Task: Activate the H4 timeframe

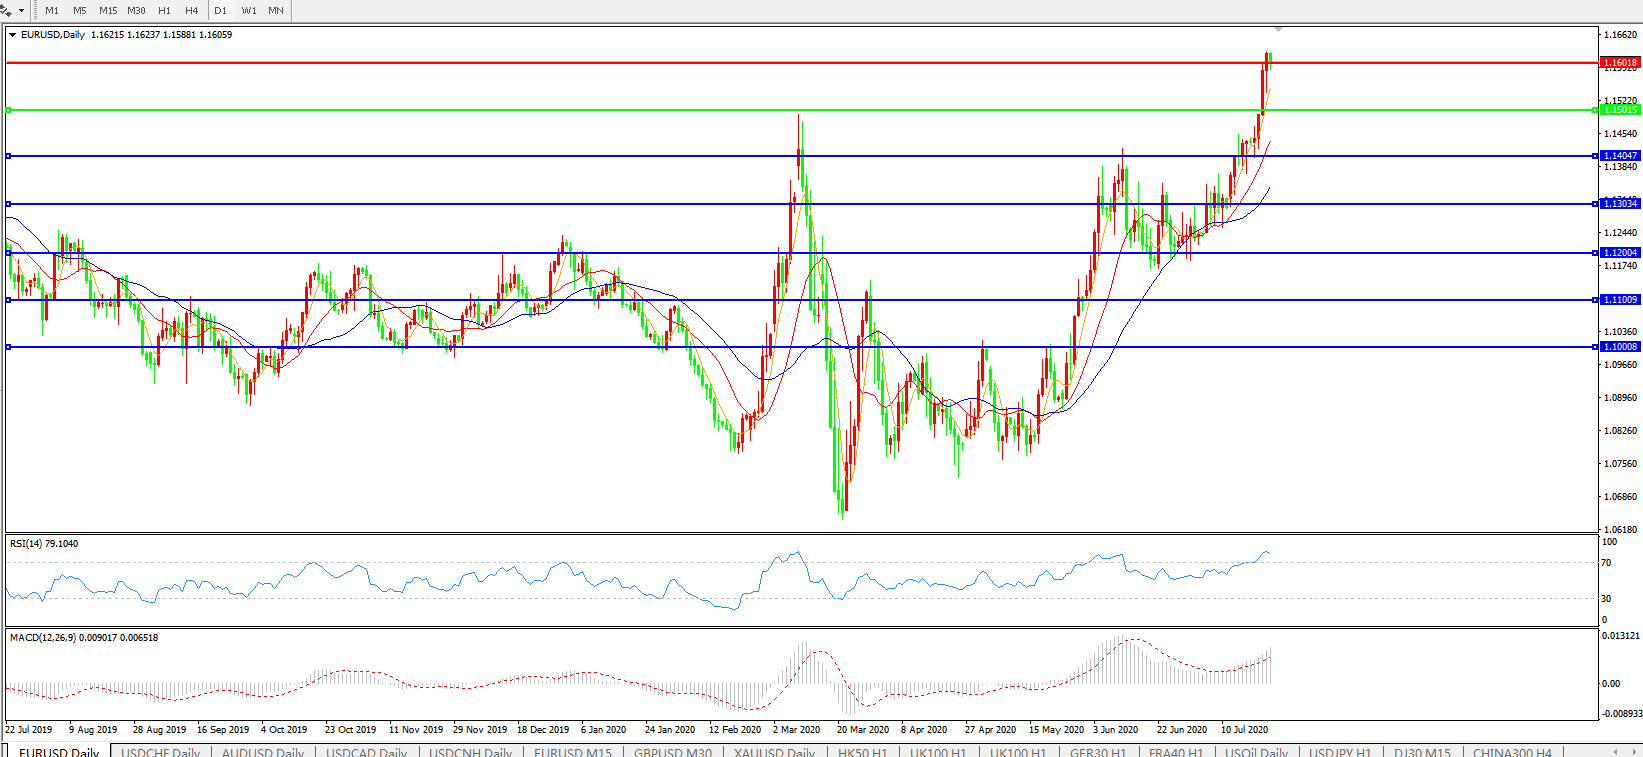Action: pyautogui.click(x=192, y=11)
